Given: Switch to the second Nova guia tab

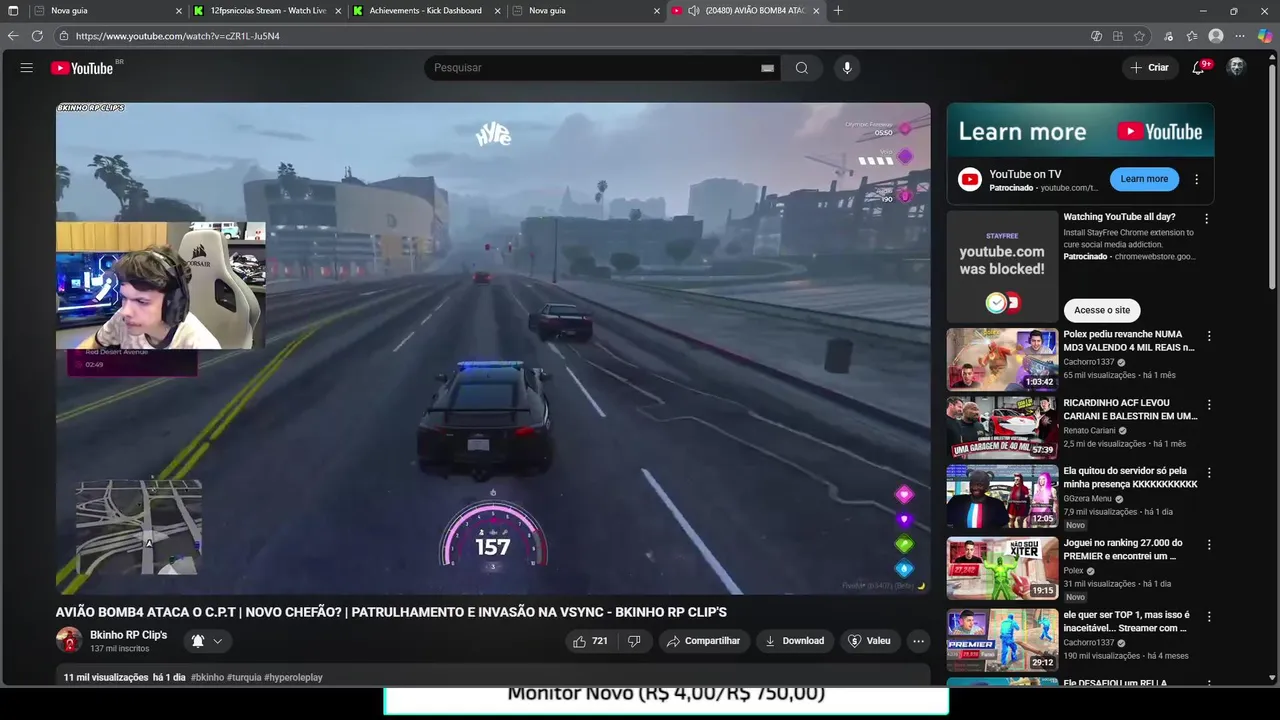Looking at the screenshot, I should click(585, 10).
